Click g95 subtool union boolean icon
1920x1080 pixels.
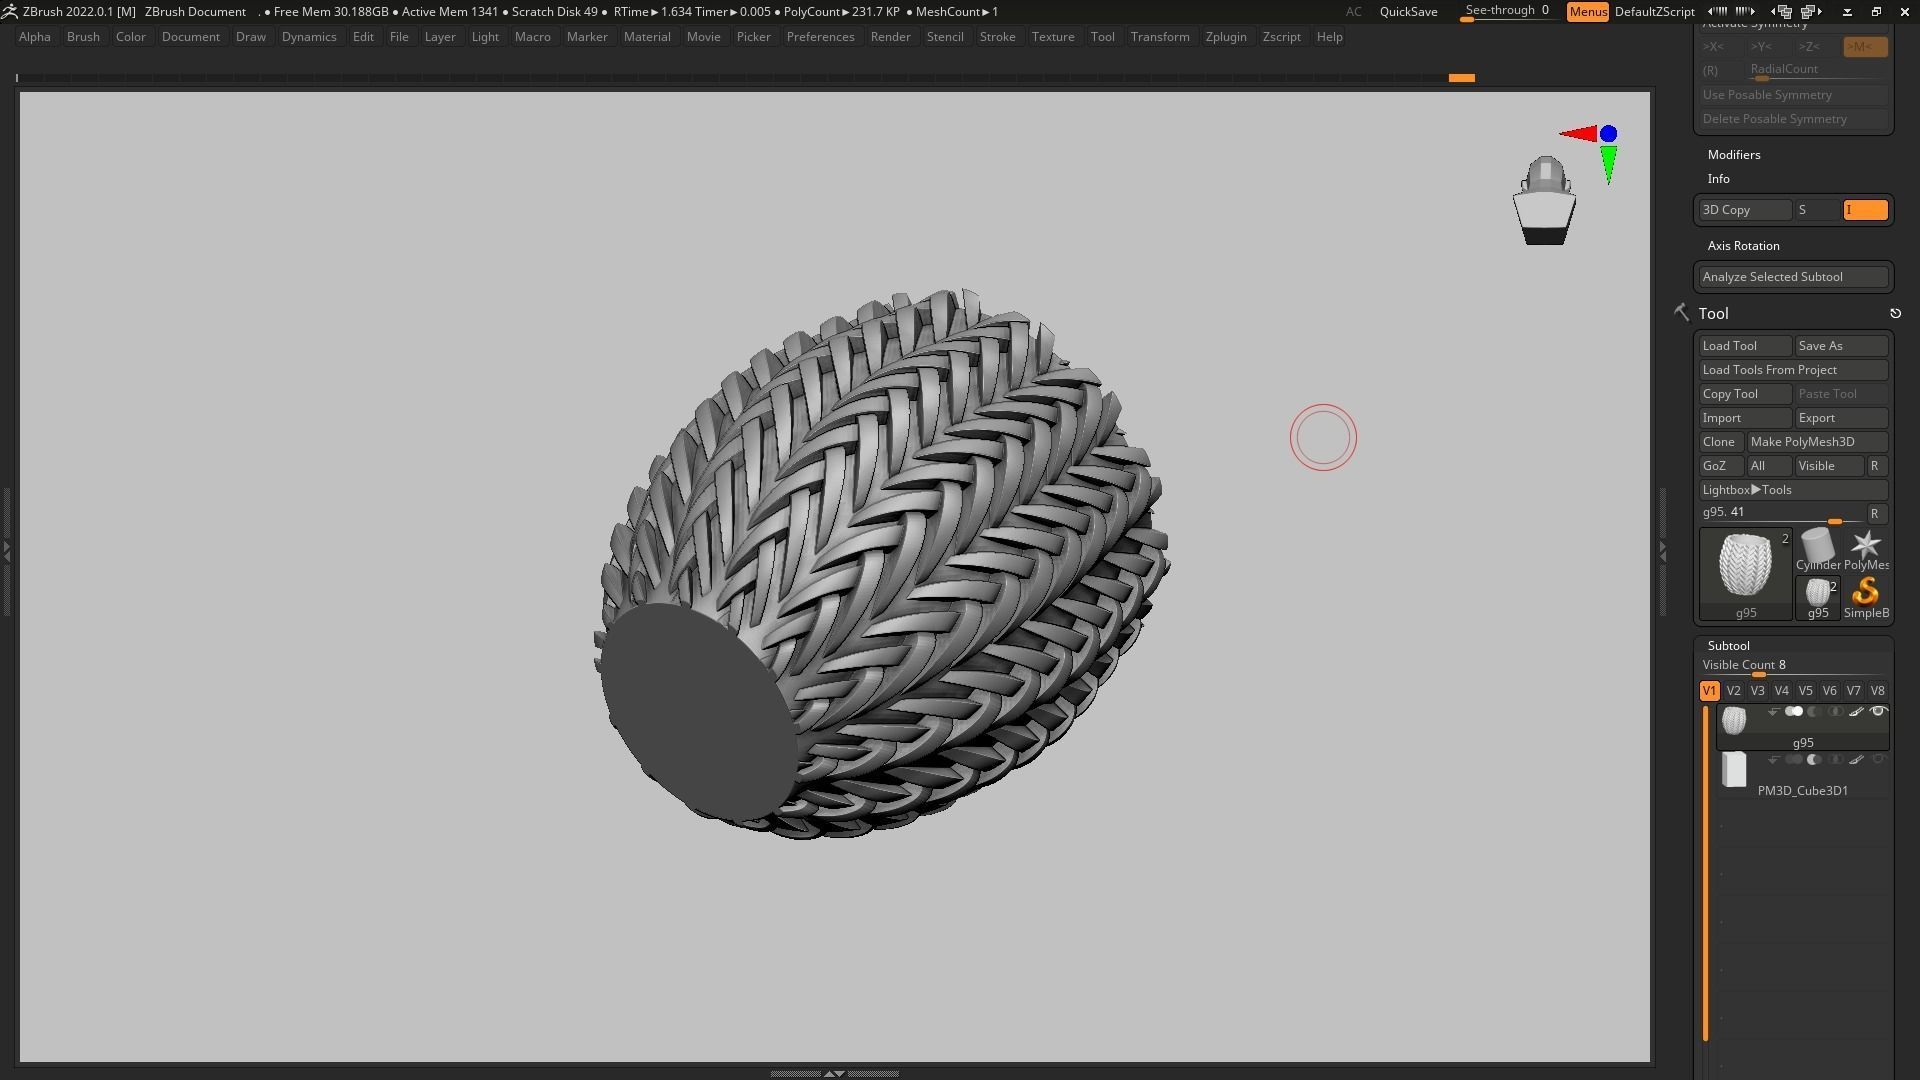pos(1793,712)
